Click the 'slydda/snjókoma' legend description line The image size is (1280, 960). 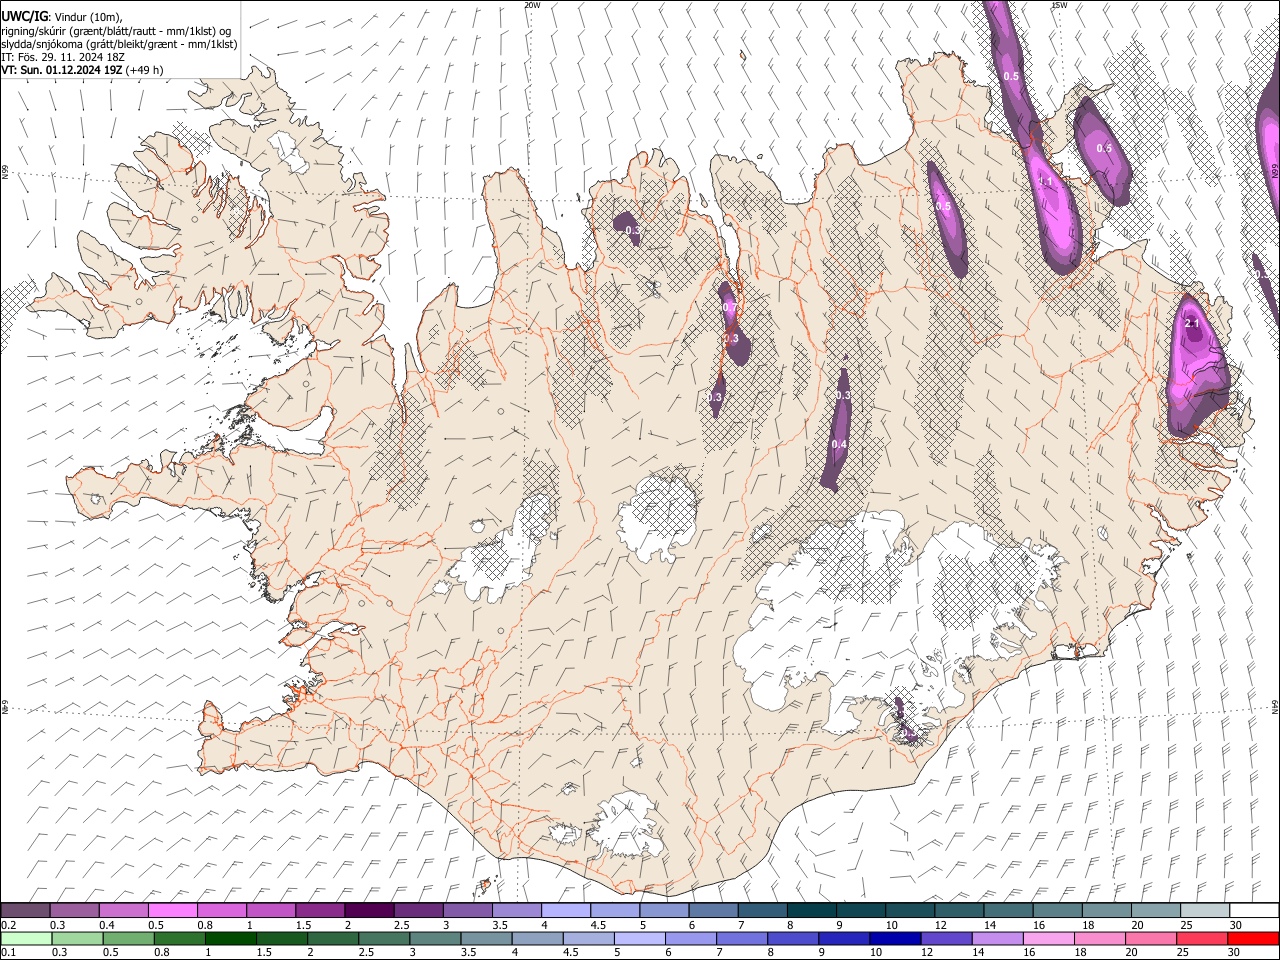119,44
